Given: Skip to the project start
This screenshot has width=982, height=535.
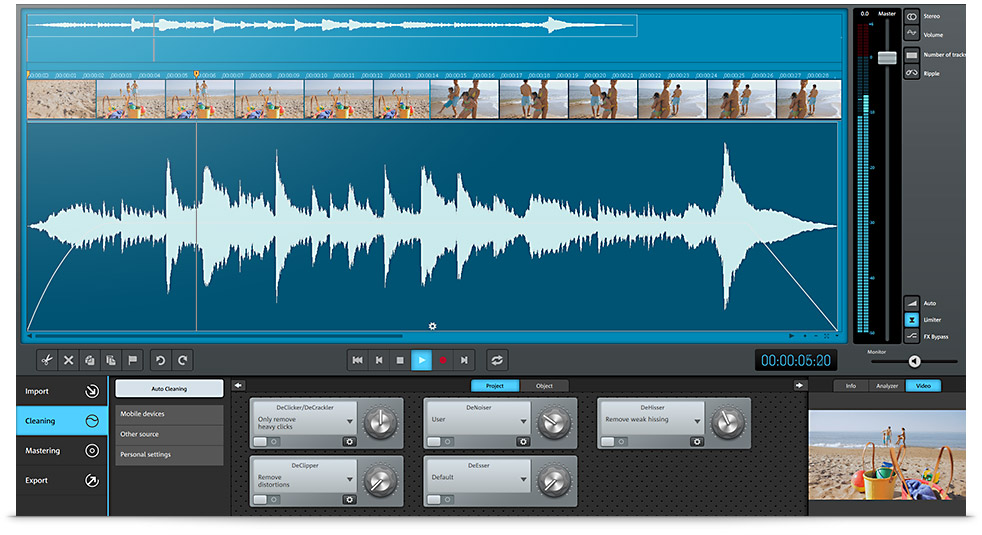Looking at the screenshot, I should coord(357,360).
